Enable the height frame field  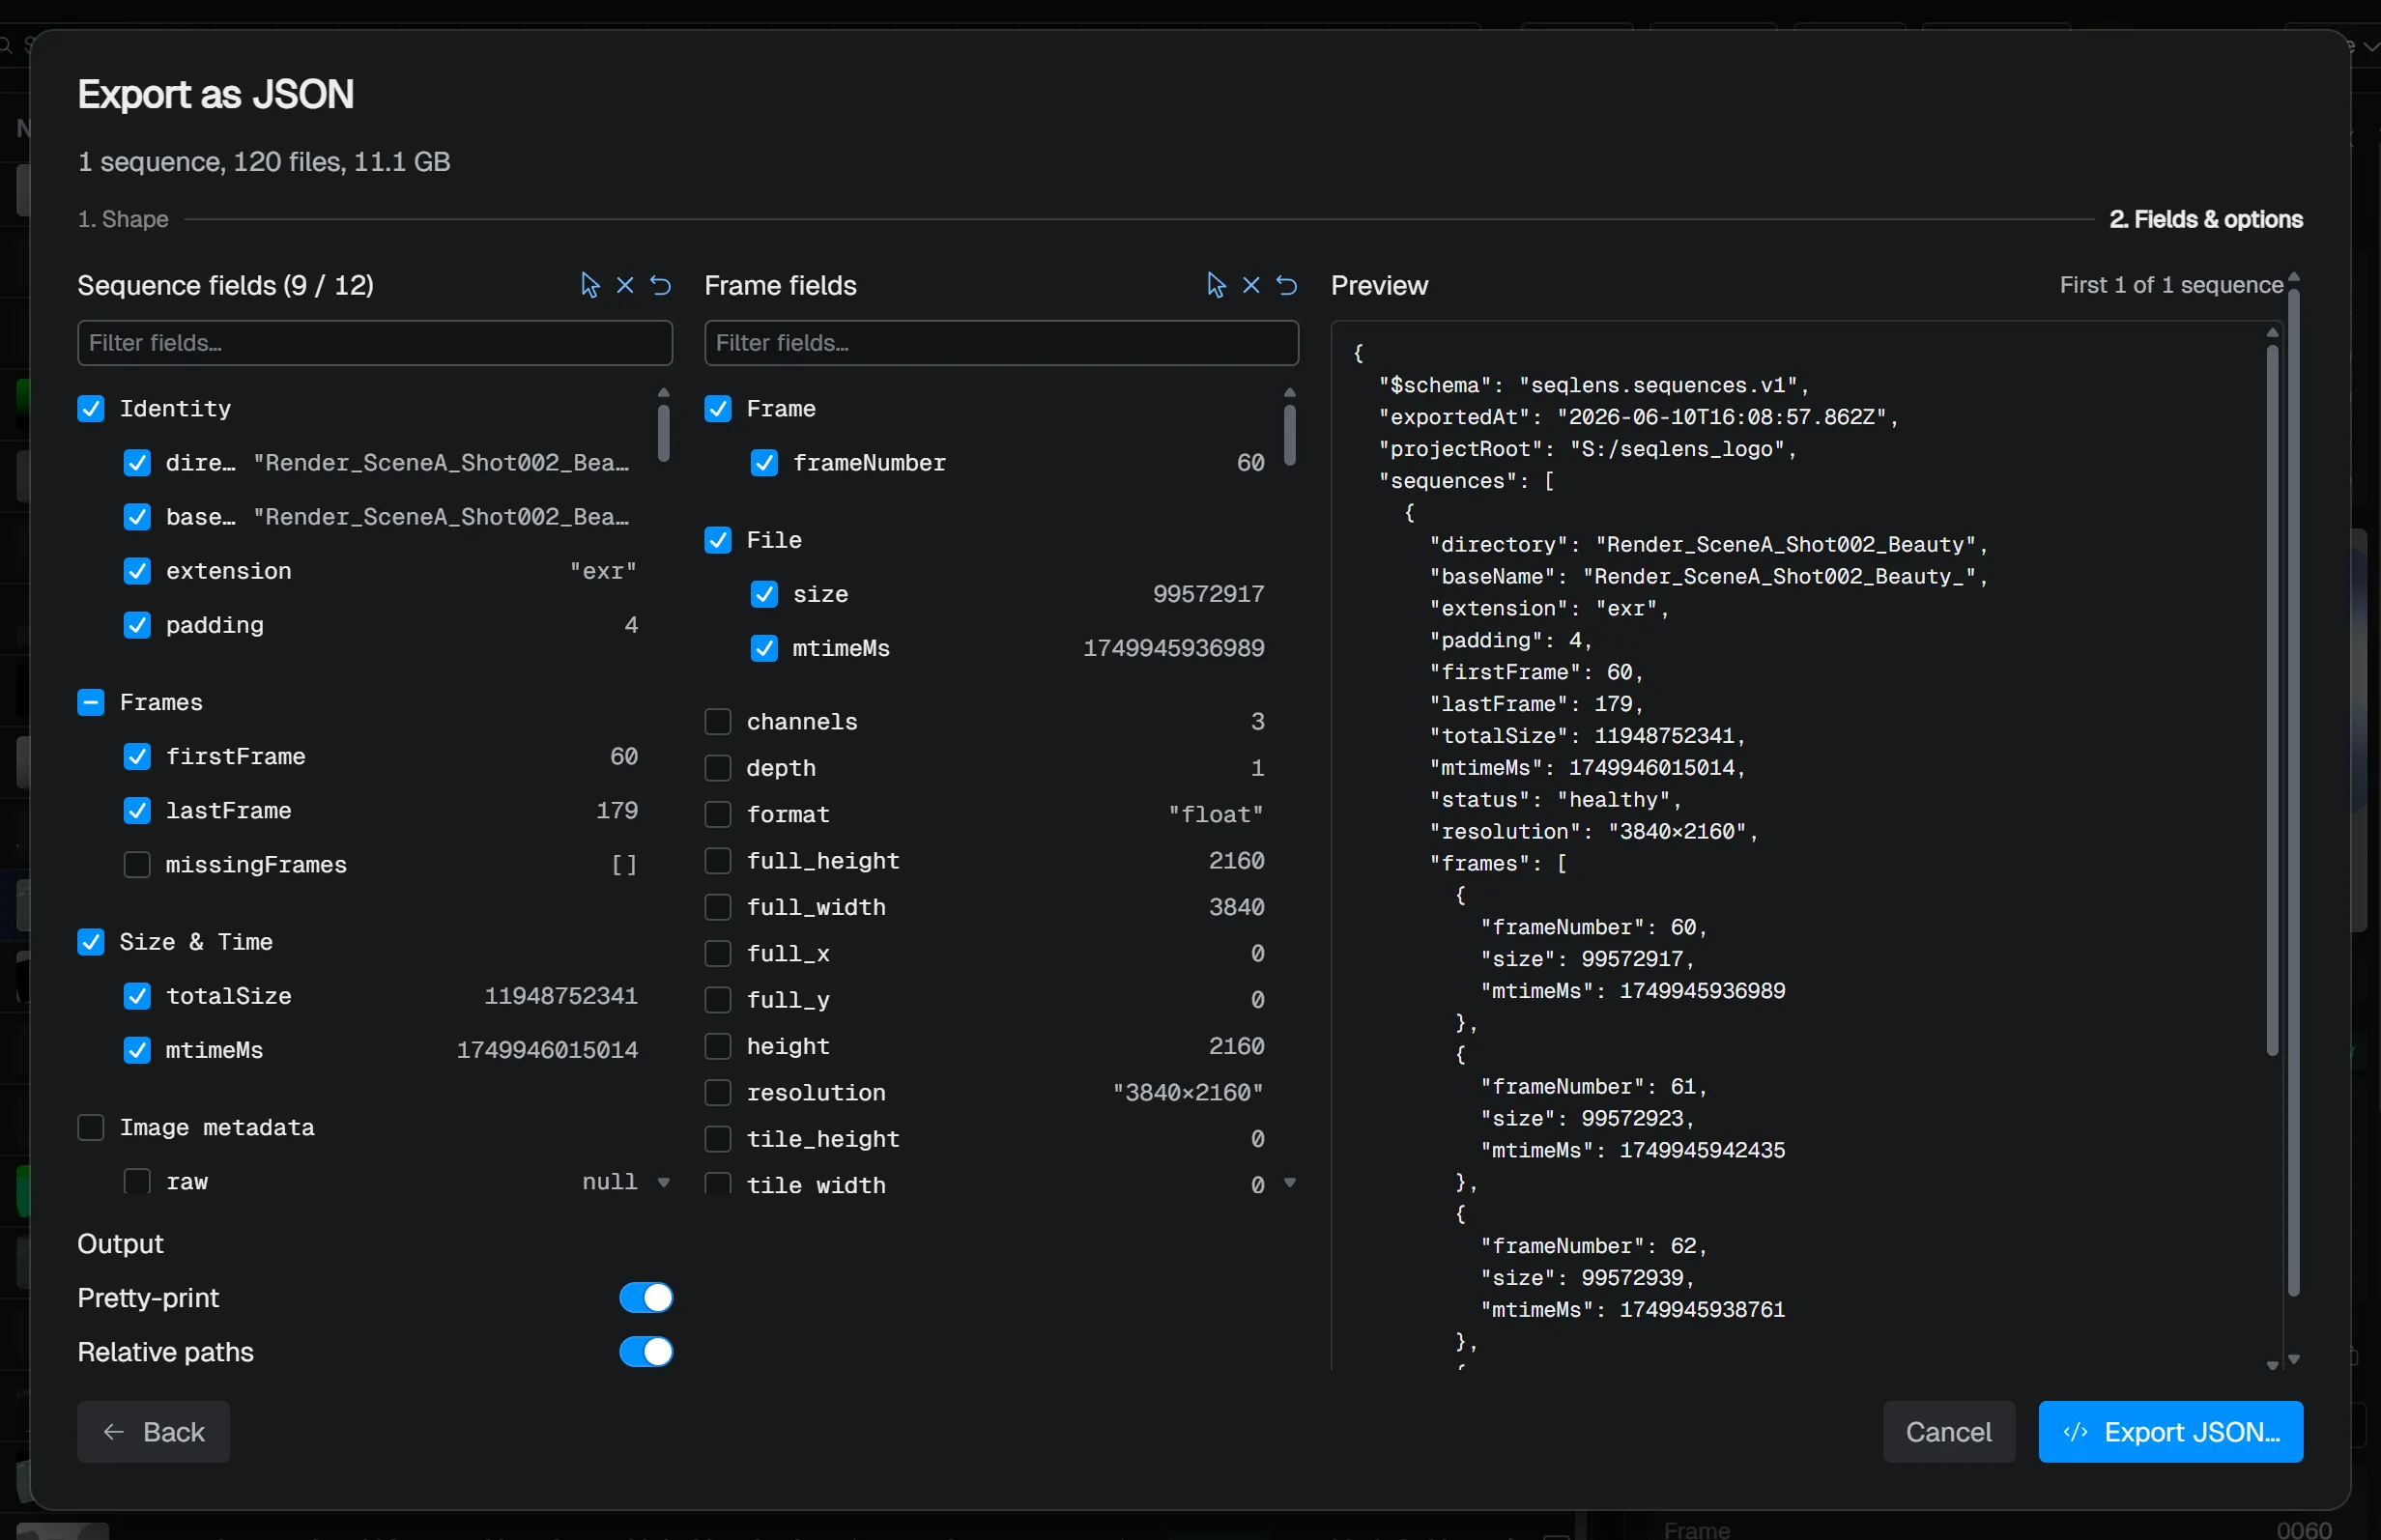[x=718, y=1046]
